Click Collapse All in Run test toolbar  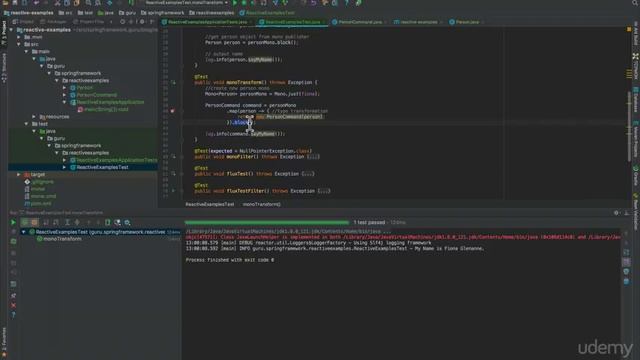[x=77, y=222]
